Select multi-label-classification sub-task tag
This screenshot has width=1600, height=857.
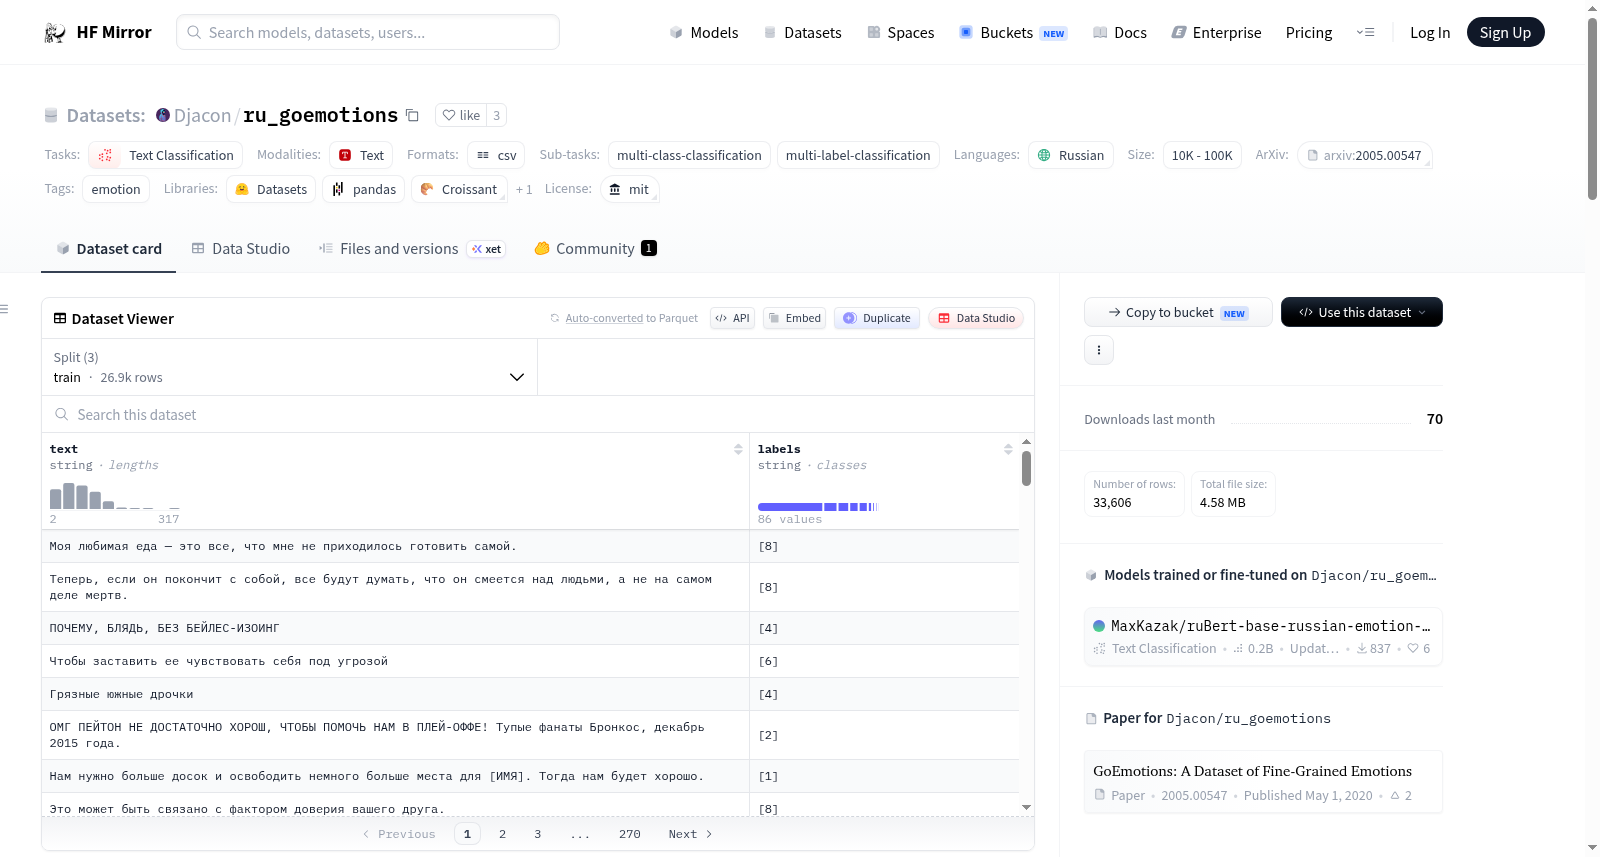858,155
